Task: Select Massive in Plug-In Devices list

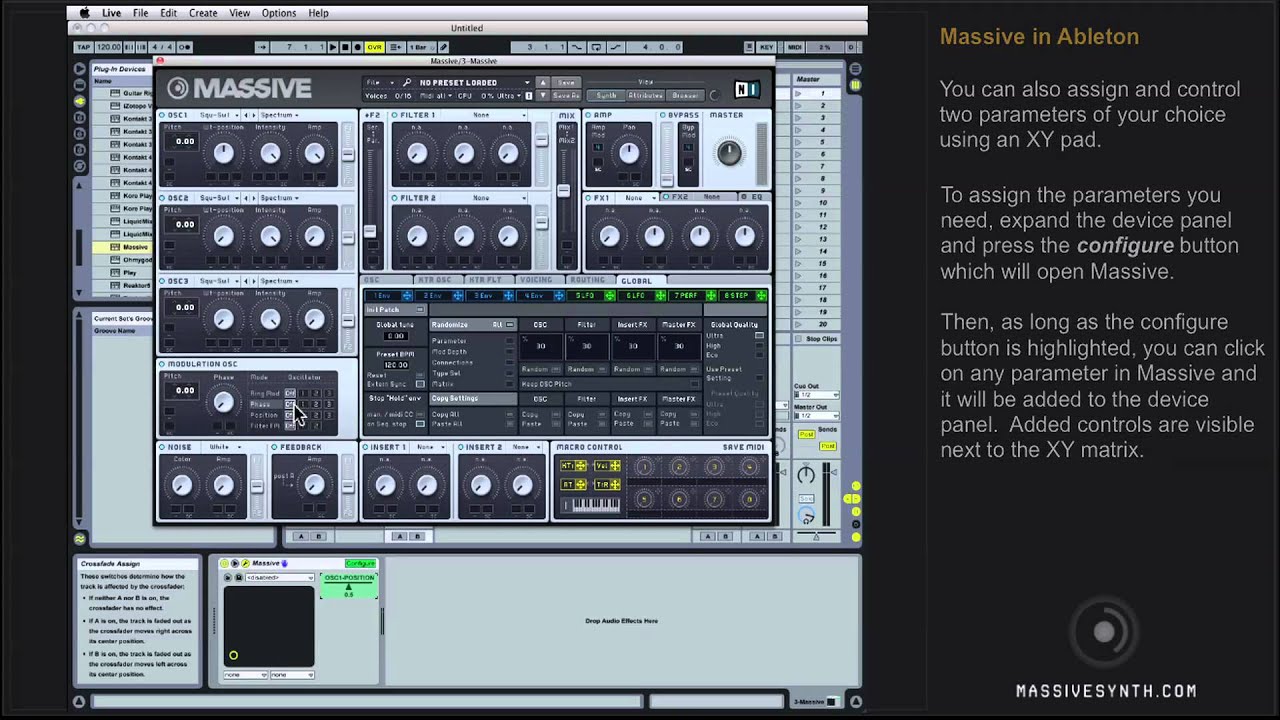Action: coord(135,247)
